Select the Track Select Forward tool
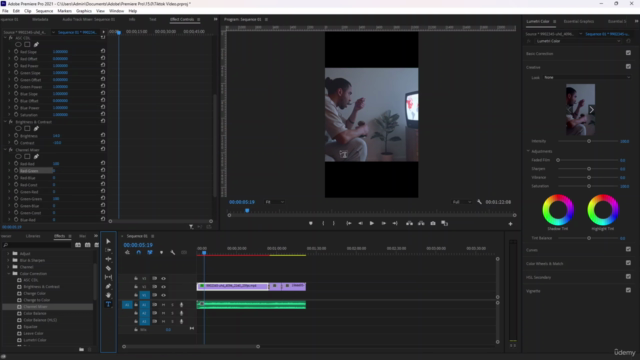640x360 pixels. click(108, 250)
